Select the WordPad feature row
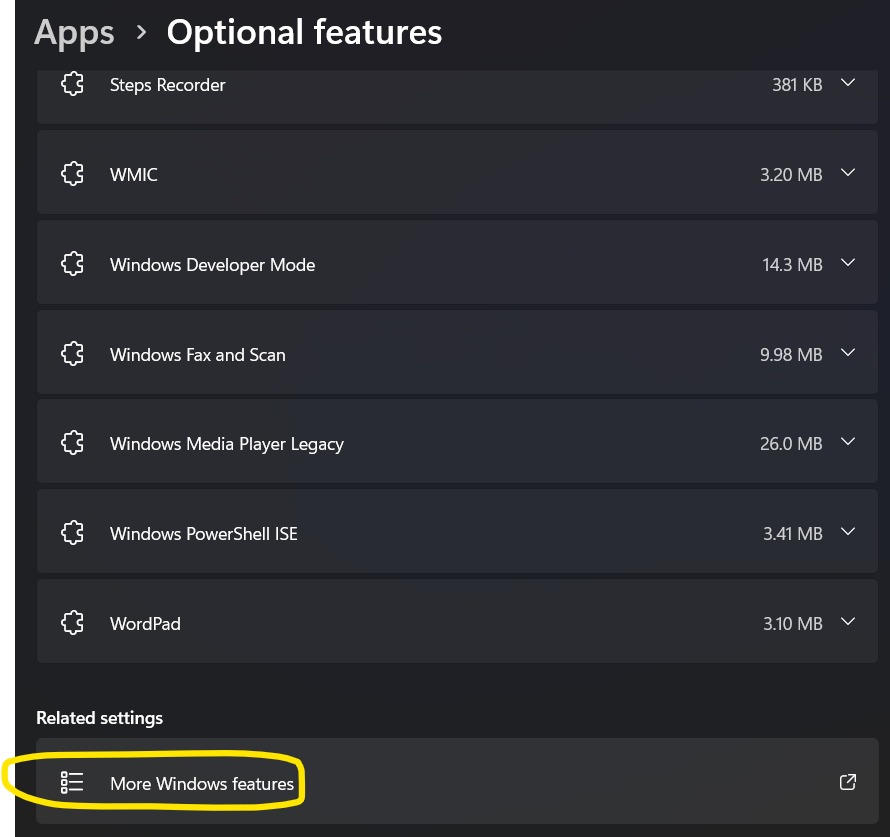The height and width of the screenshot is (837, 890). pyautogui.click(x=457, y=621)
